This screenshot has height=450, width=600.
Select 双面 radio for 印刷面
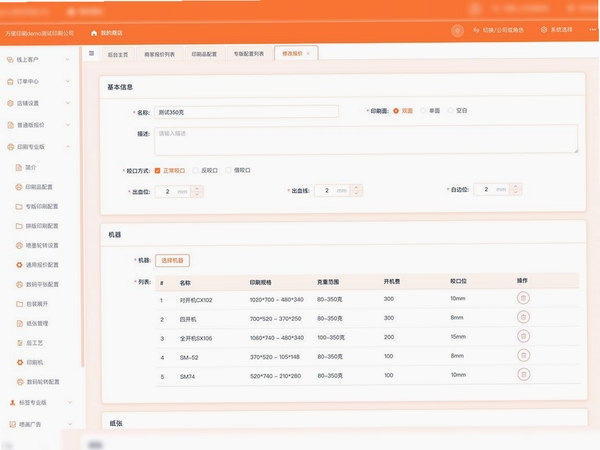pyautogui.click(x=396, y=111)
